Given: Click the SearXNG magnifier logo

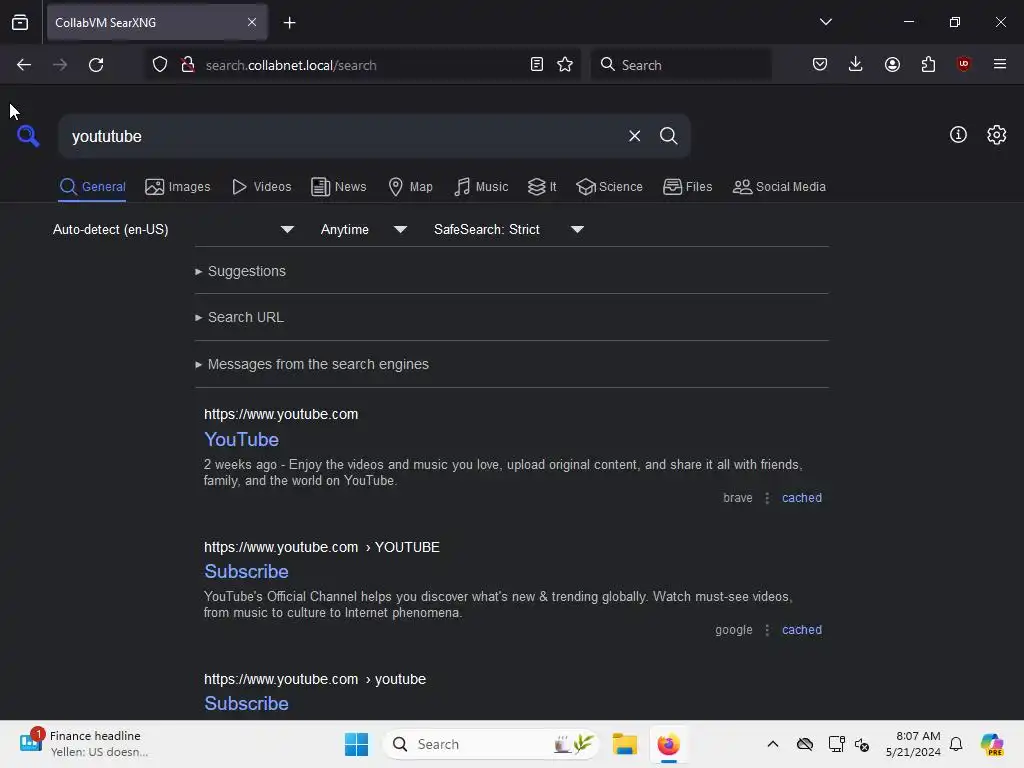Looking at the screenshot, I should 28,136.
